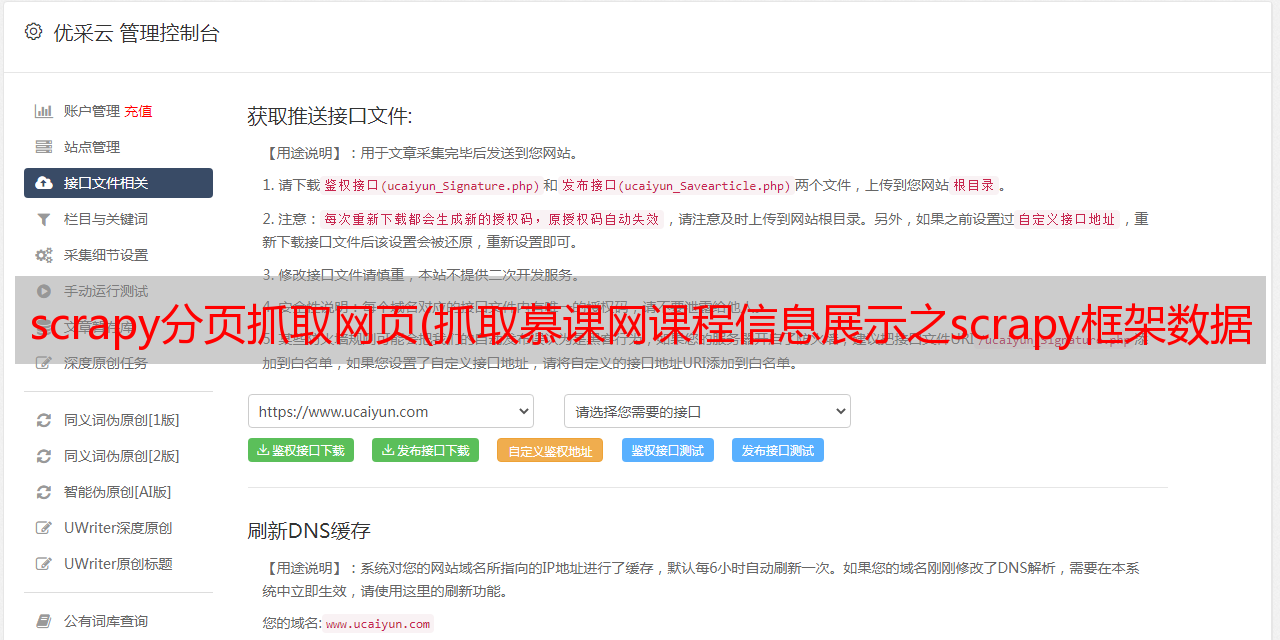Click the edit icon for UWriter原创标题

(44, 564)
